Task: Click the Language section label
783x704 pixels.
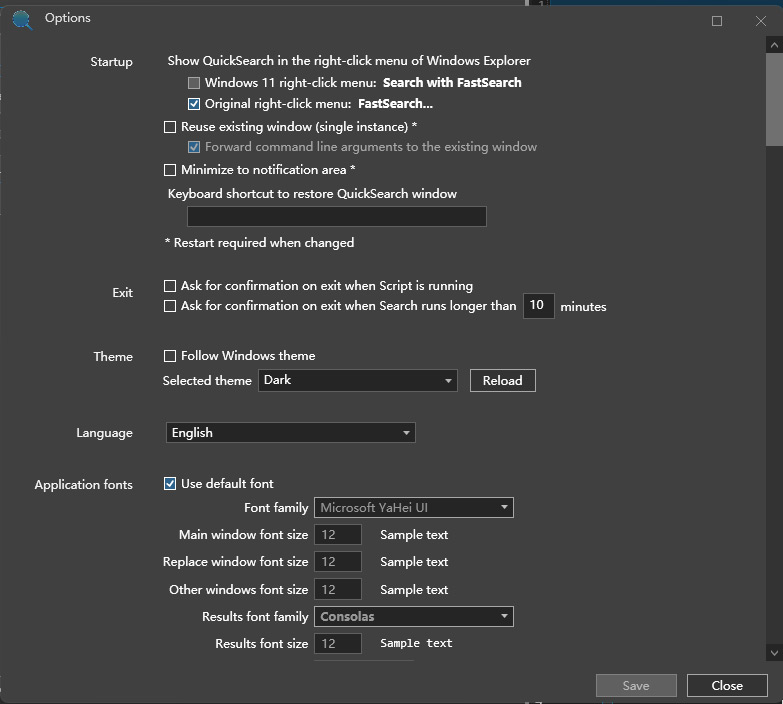Action: coord(104,433)
